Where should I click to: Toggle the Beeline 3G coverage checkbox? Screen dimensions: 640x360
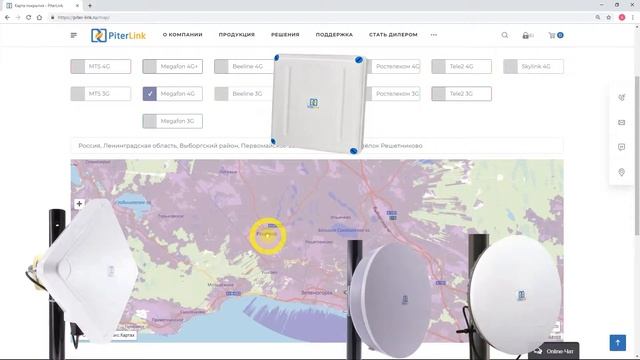click(221, 94)
